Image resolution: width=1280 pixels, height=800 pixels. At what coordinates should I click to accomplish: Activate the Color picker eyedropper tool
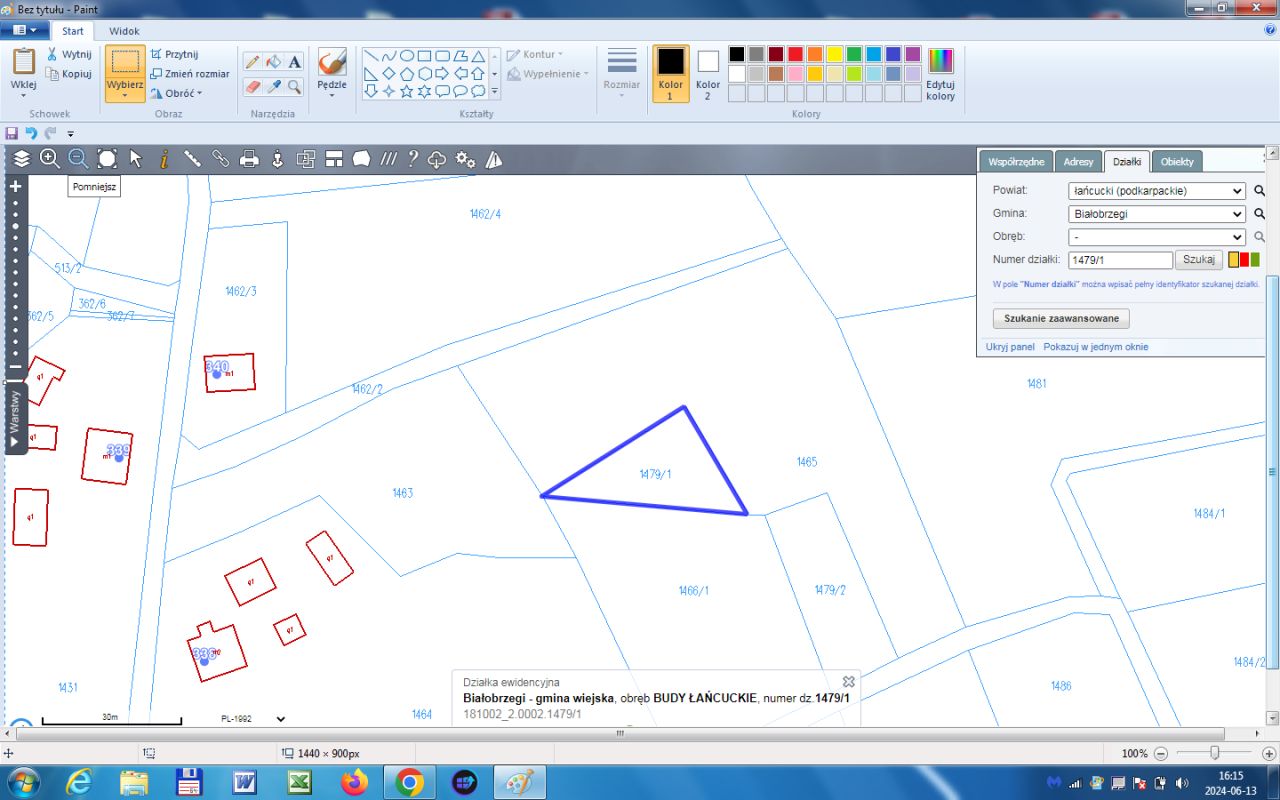tap(274, 87)
